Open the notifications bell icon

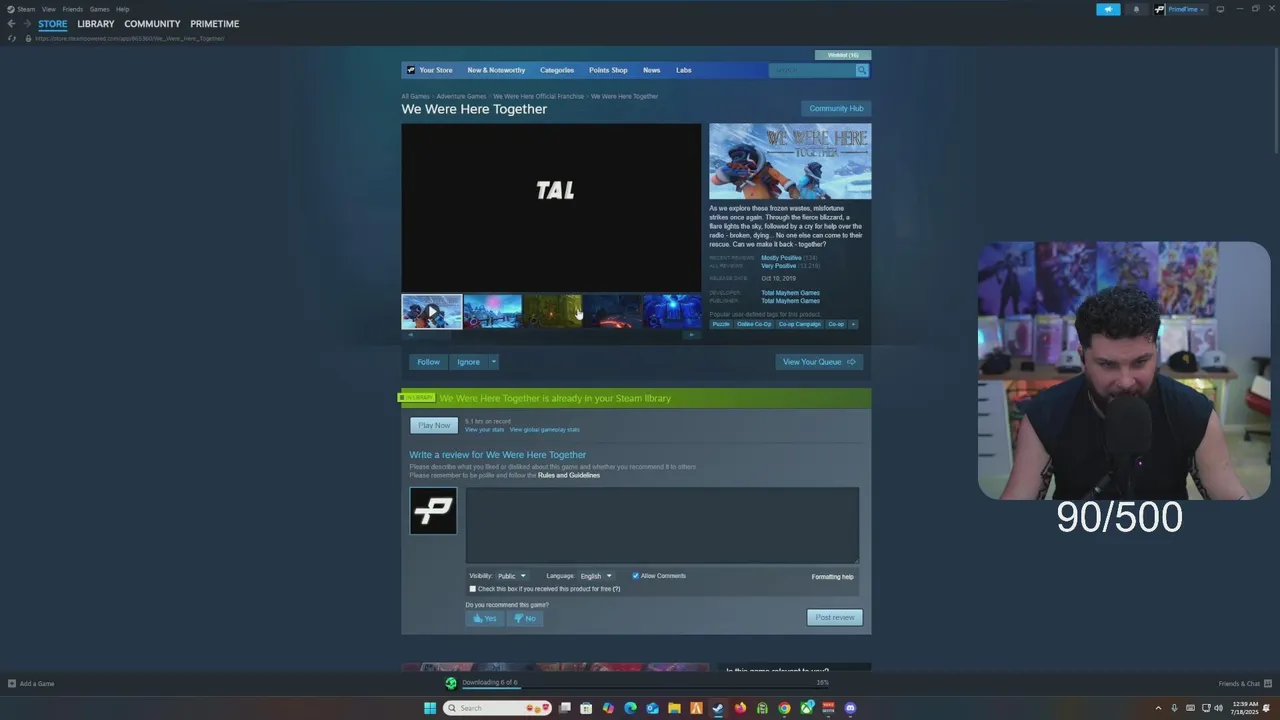(x=1136, y=9)
